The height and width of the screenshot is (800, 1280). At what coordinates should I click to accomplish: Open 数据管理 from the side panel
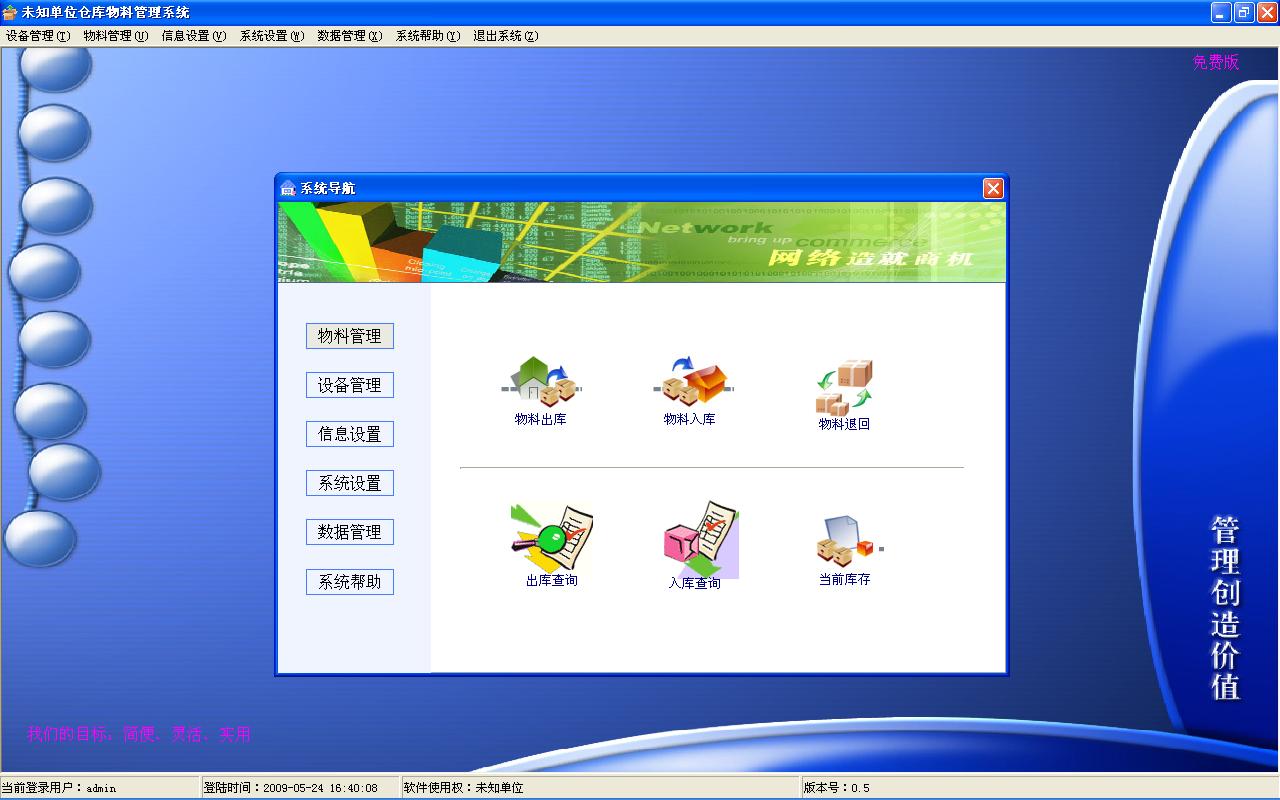(x=350, y=532)
